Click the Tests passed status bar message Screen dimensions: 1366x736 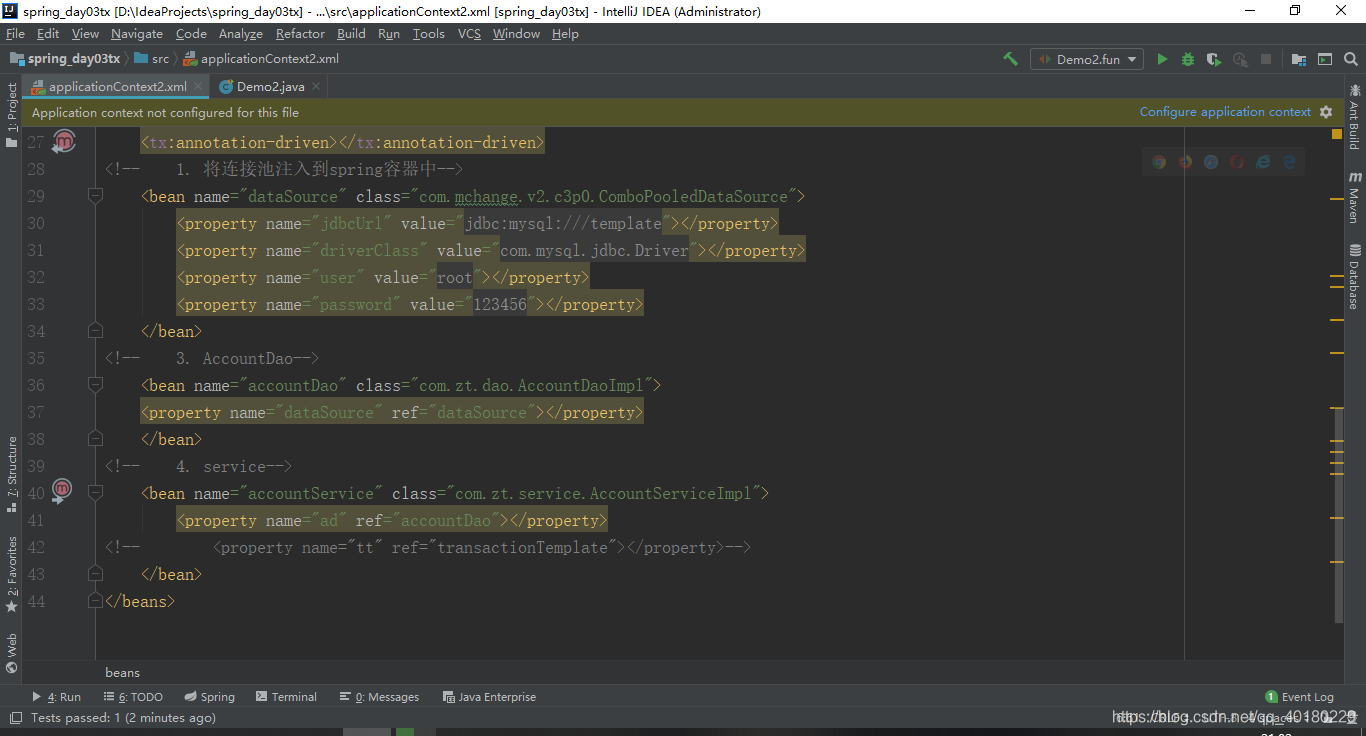coord(122,718)
